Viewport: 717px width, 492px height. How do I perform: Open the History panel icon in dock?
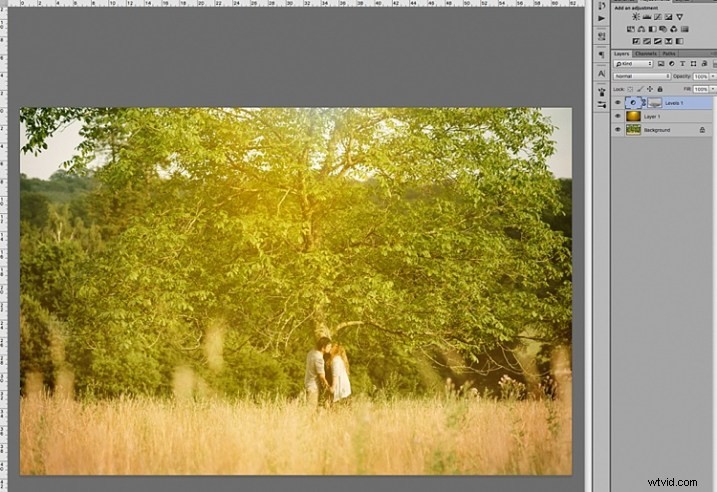[x=602, y=5]
